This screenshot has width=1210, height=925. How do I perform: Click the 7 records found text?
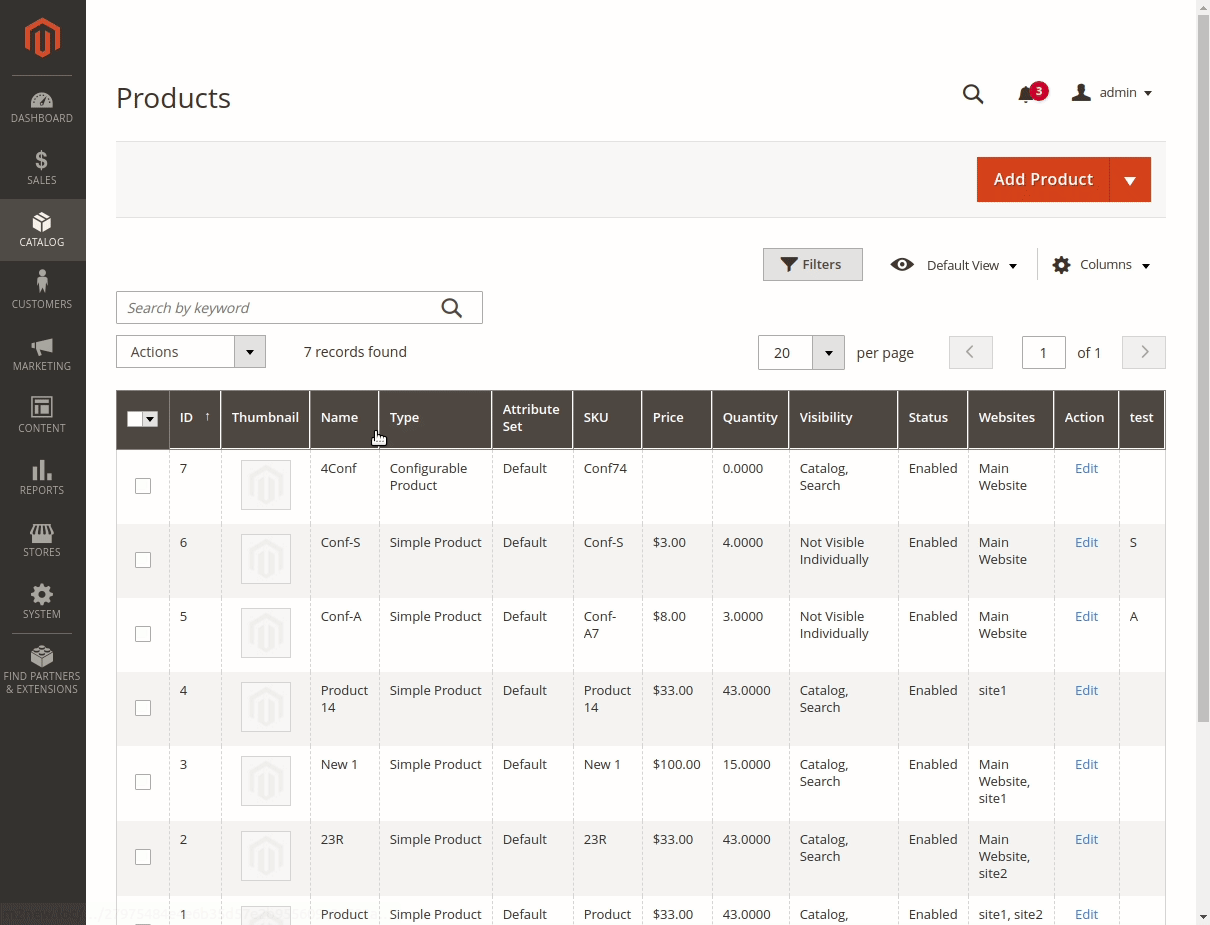355,352
